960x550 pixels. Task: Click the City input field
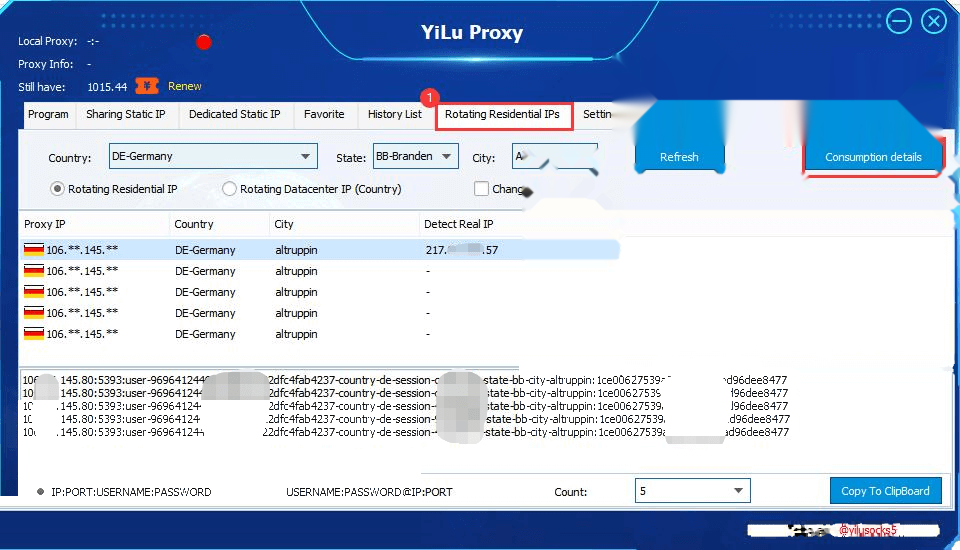(555, 156)
